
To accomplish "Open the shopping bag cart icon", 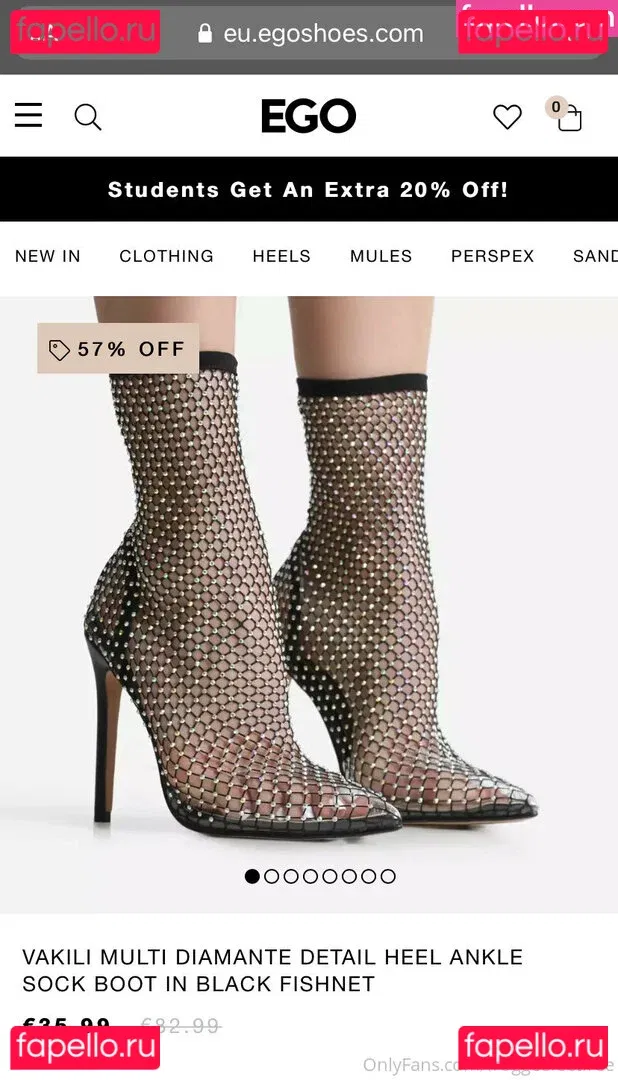I will (565, 114).
